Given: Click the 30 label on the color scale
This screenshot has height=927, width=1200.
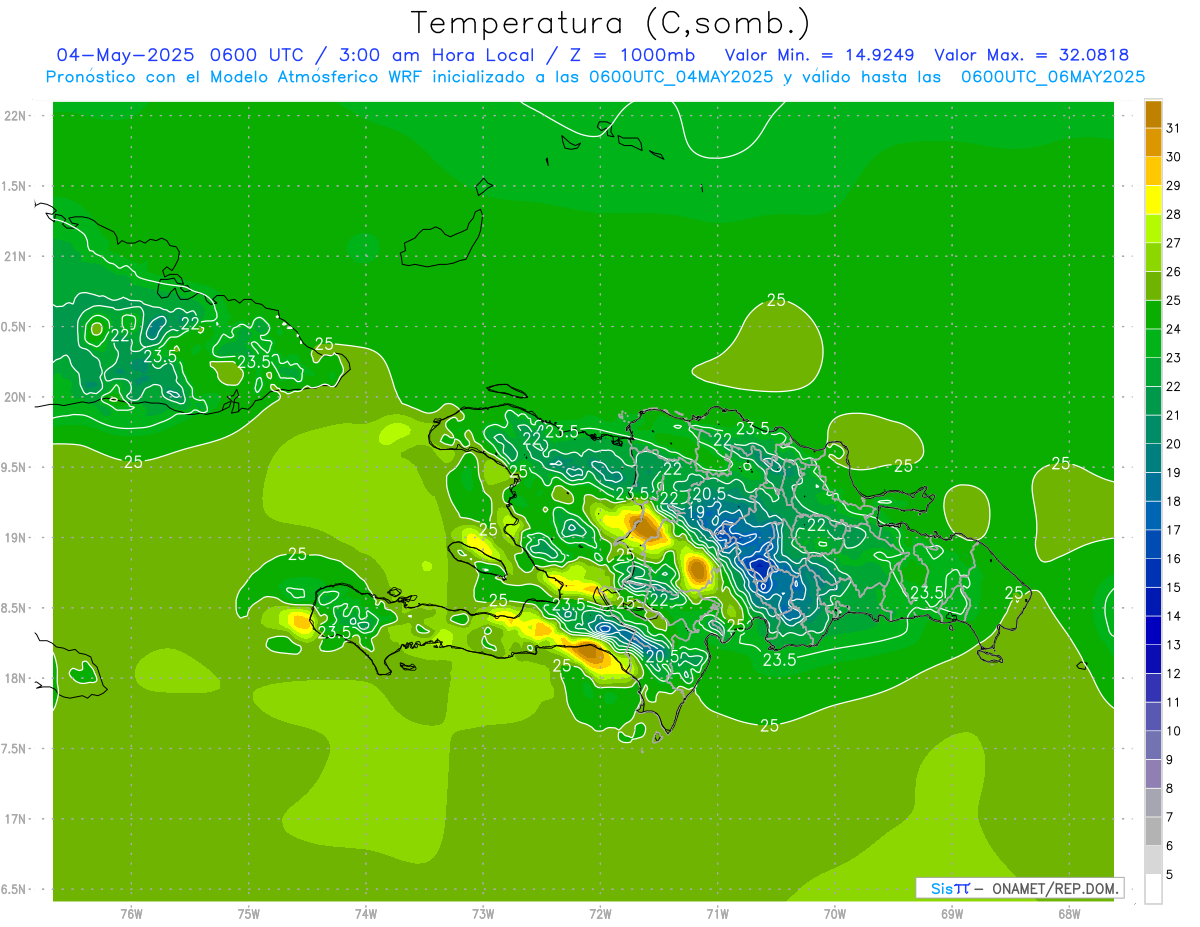Looking at the screenshot, I should pos(1173,157).
